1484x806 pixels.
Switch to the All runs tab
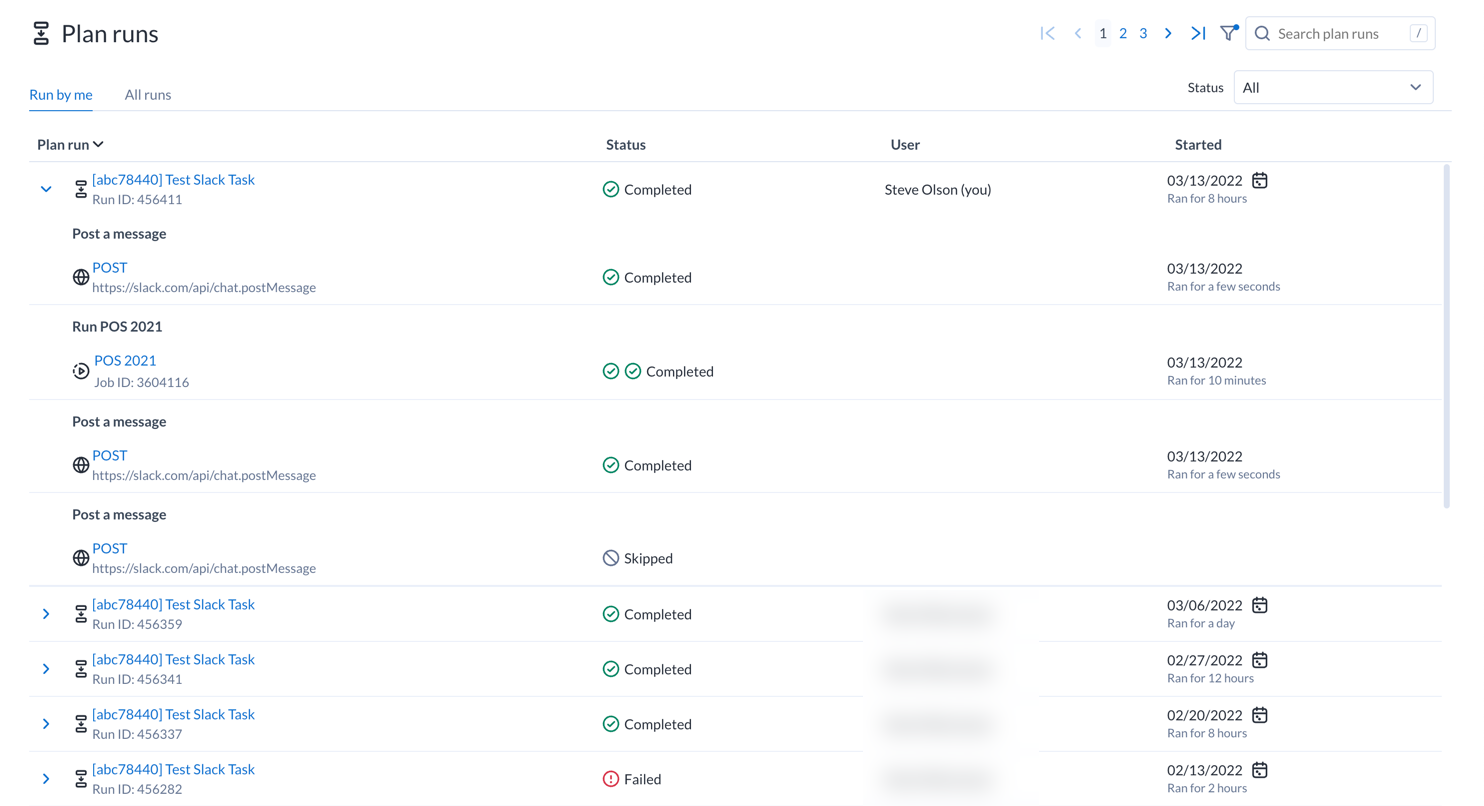(x=148, y=95)
